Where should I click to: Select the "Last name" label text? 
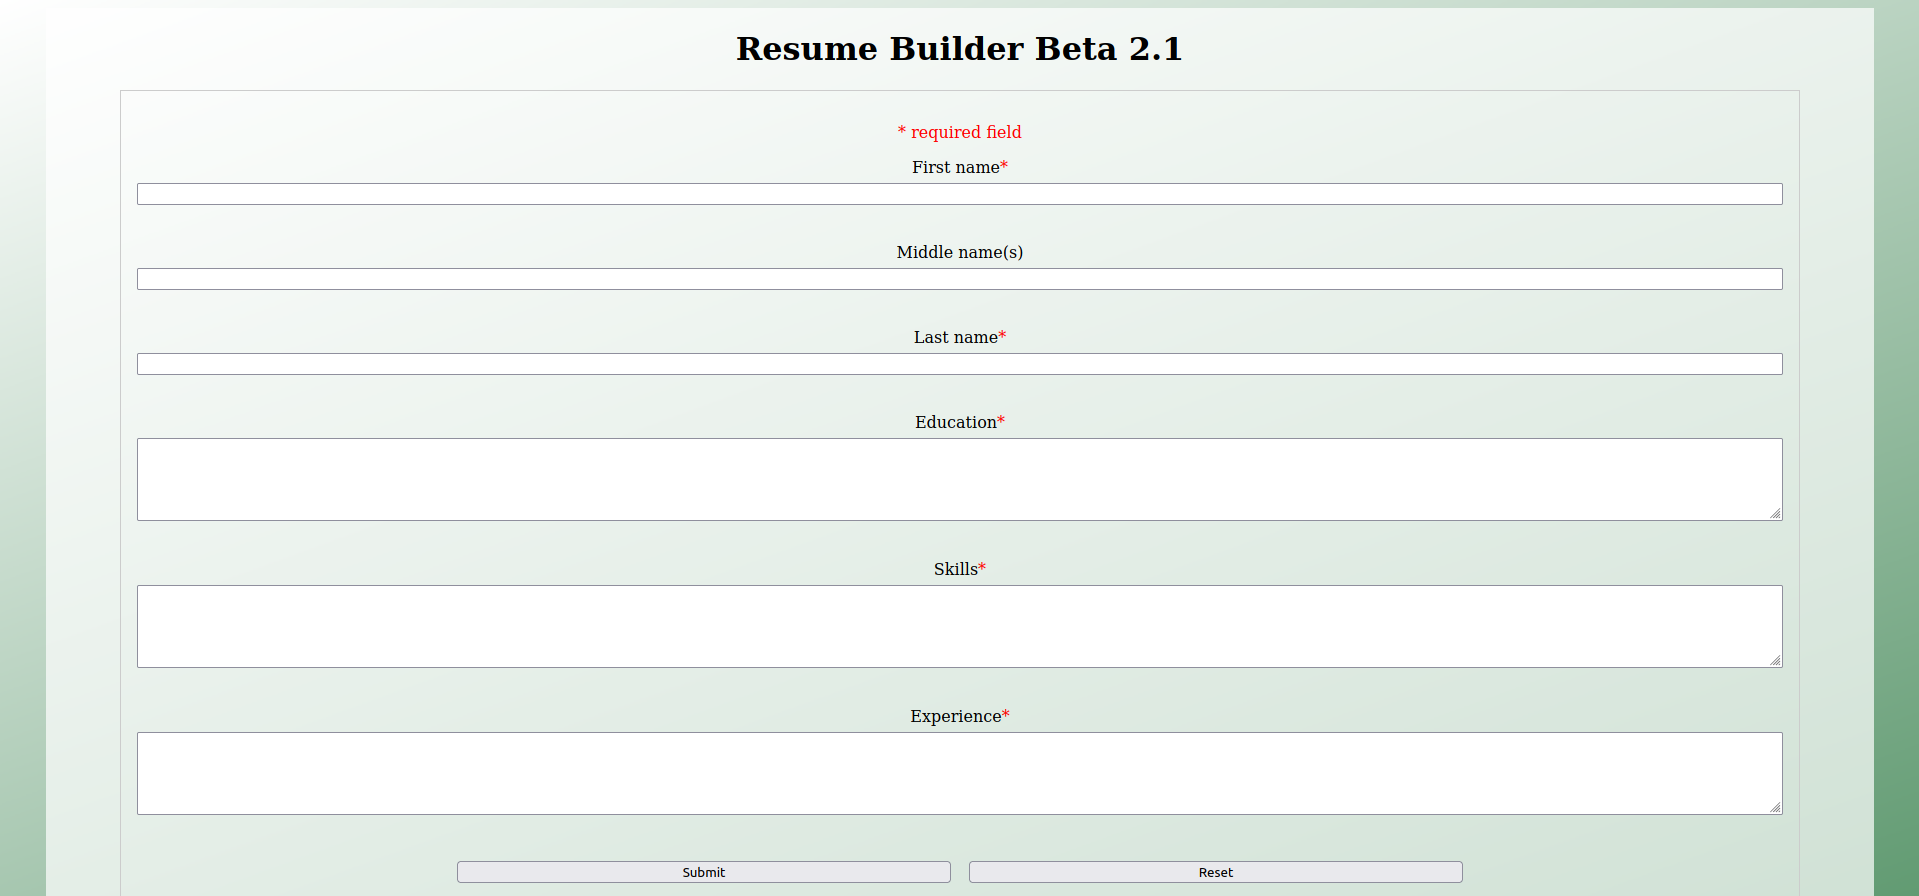pos(955,337)
